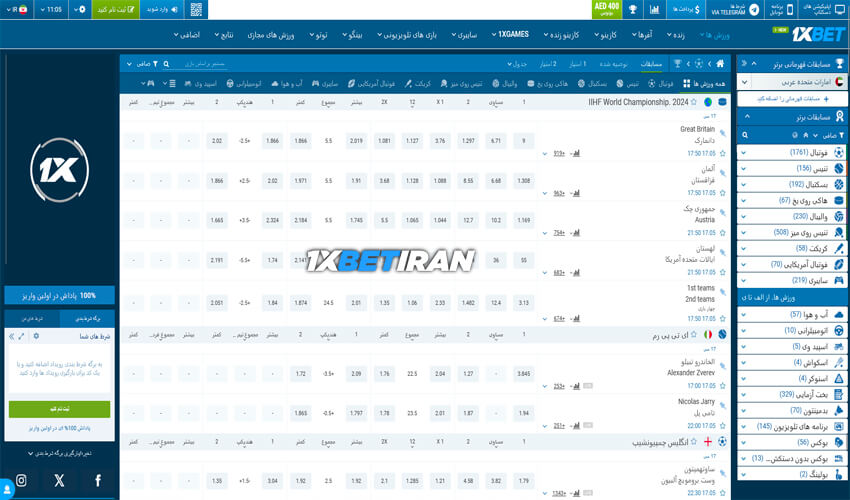Favorite the Nicolas Jarry match star
The image size is (850, 500).
[723, 426]
